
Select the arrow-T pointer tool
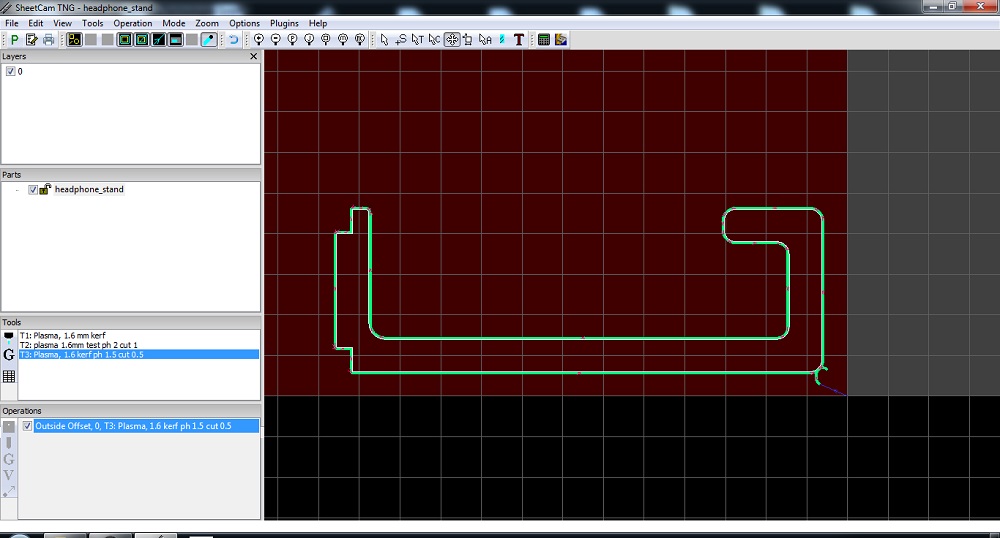(418, 40)
